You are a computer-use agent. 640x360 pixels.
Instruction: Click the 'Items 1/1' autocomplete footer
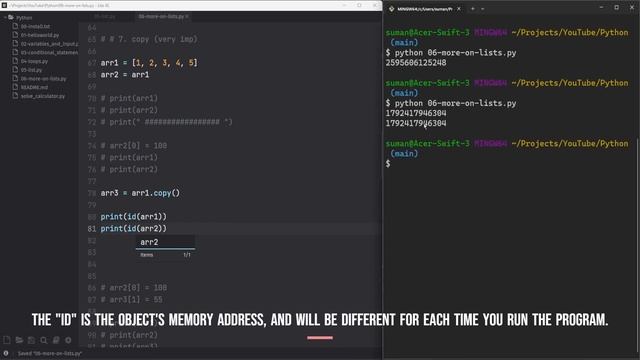(165, 255)
